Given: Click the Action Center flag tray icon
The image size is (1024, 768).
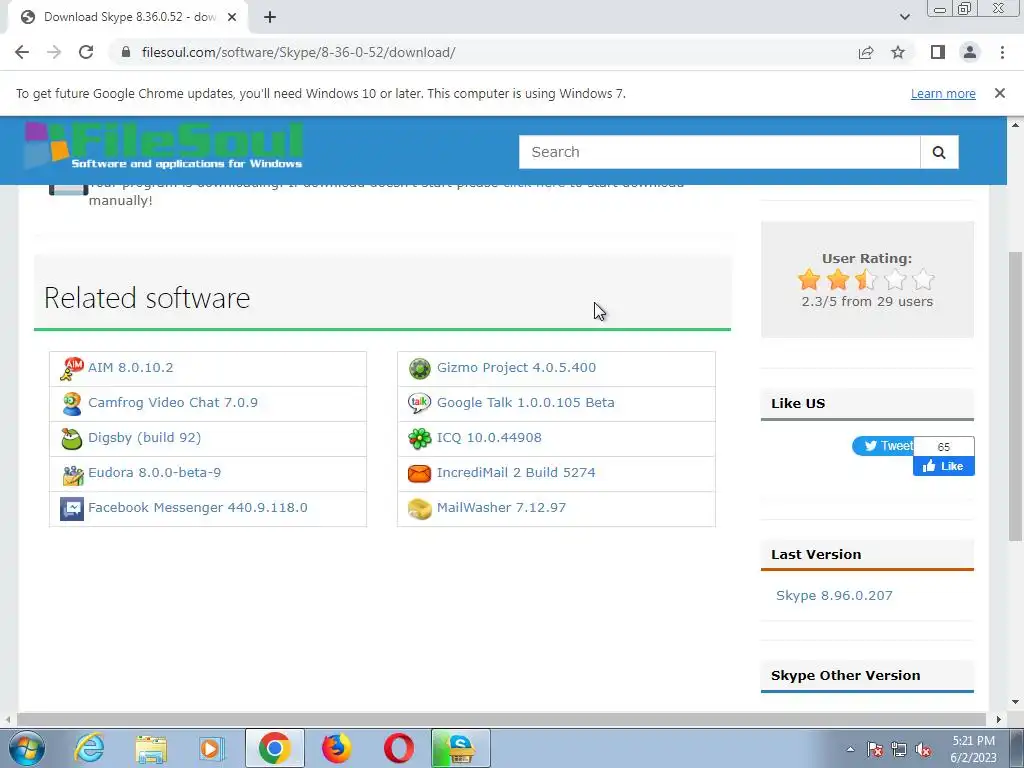Looking at the screenshot, I should tap(875, 749).
